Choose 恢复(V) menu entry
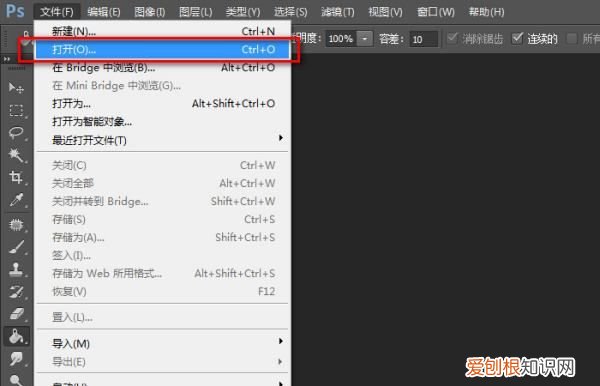The image size is (600, 386). pos(163,292)
